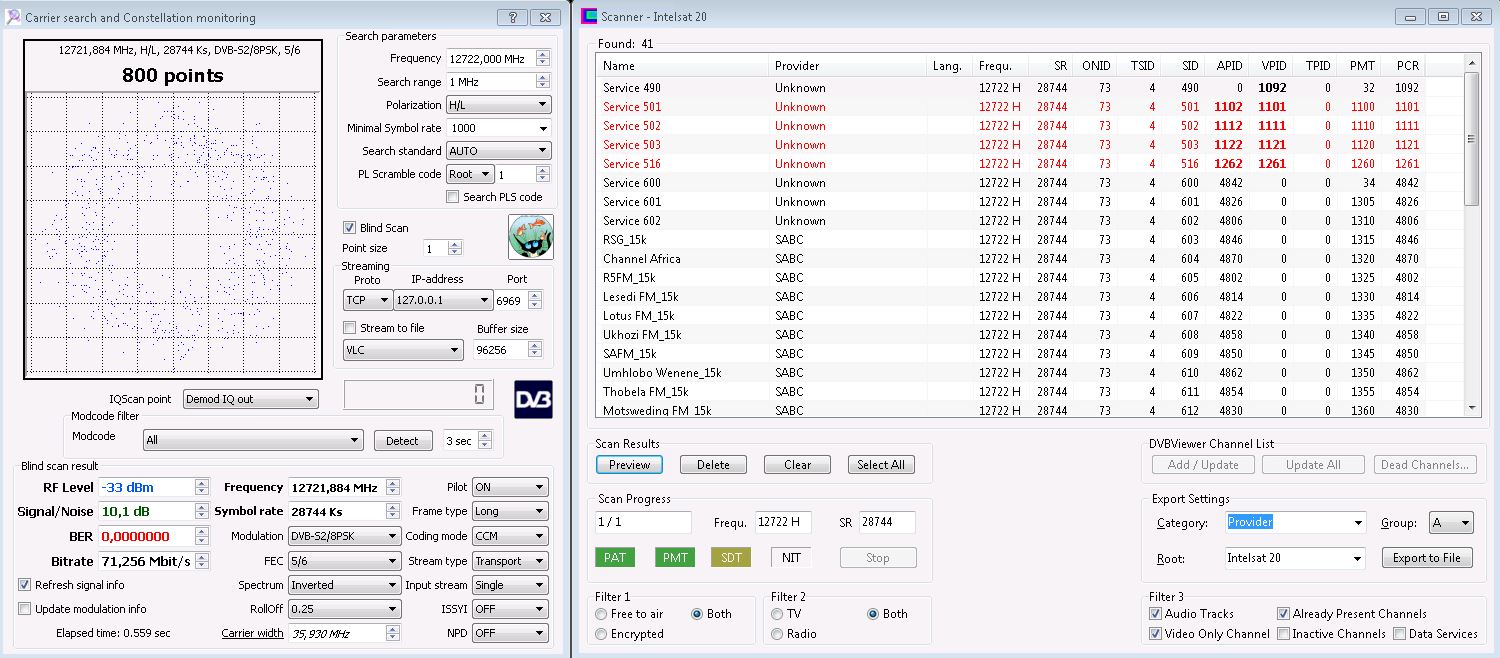The image size is (1500, 658).
Task: Select the Channel Africa row
Action: (x=1030, y=259)
